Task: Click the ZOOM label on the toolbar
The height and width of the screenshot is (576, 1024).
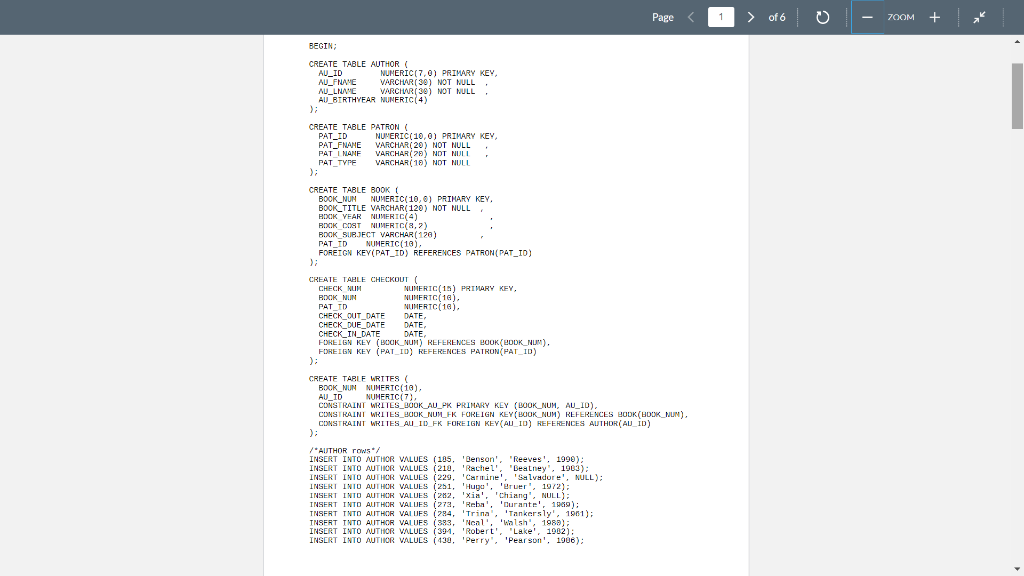Action: (x=899, y=17)
